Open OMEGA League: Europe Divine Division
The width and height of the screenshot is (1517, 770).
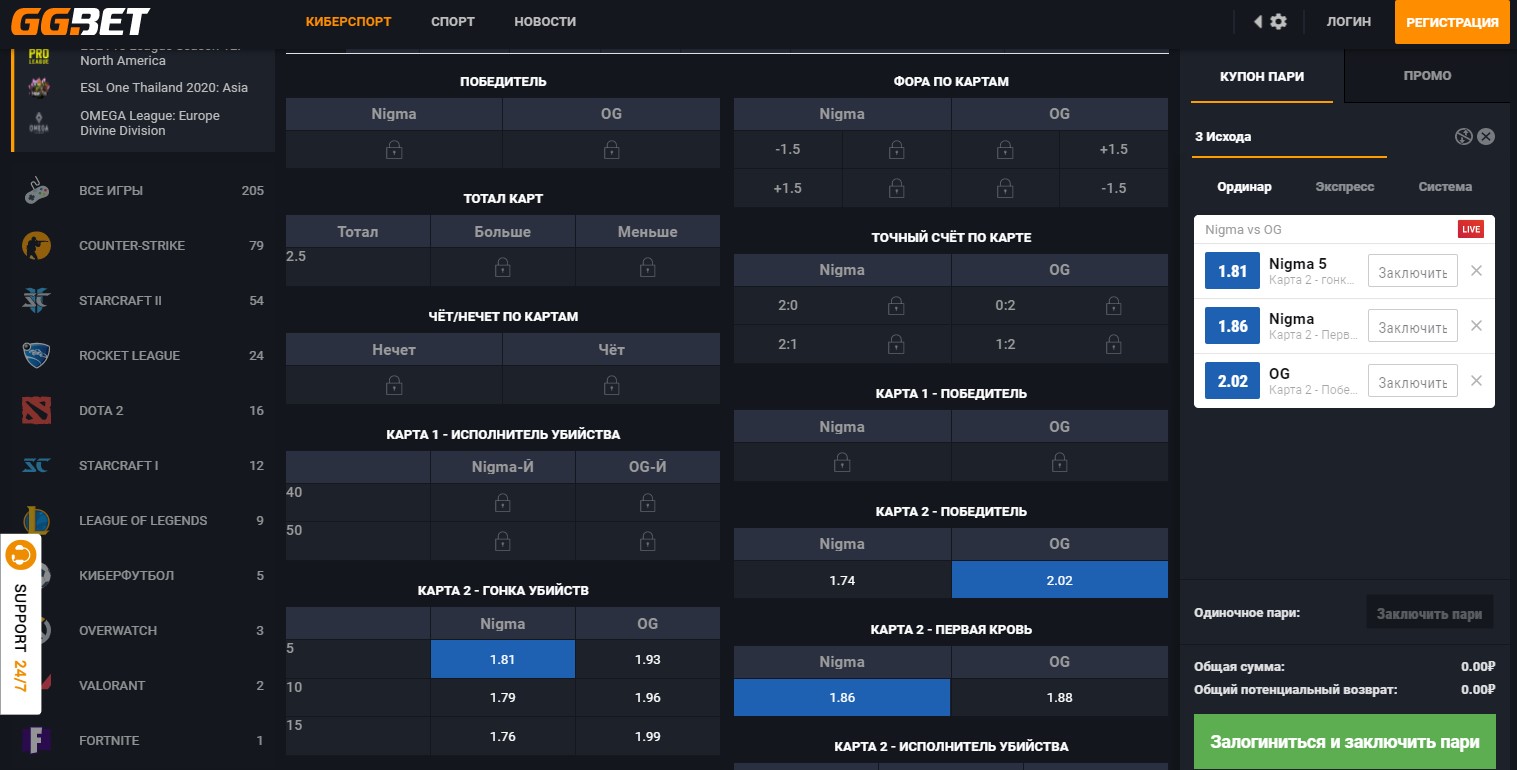[150, 123]
